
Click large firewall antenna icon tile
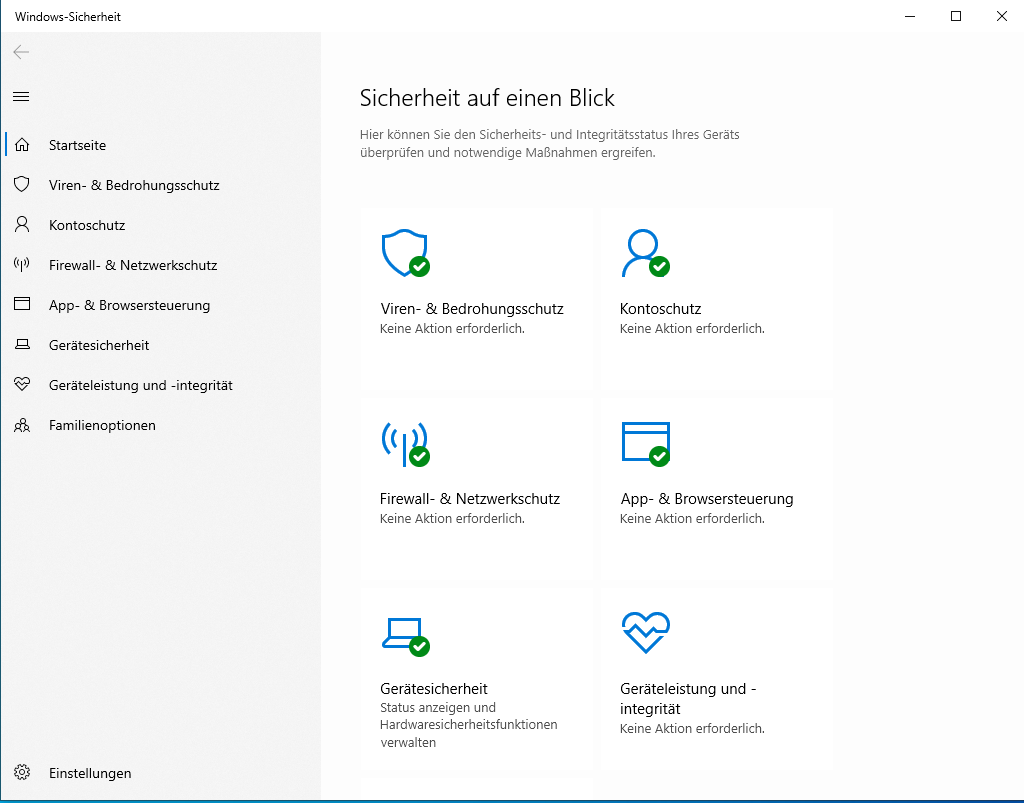[x=406, y=444]
